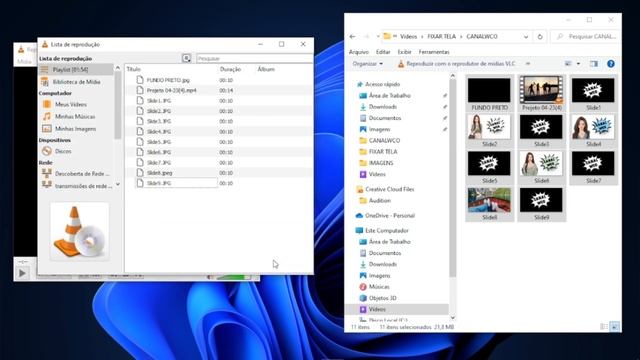Open Organizar dropdown in Explorer toolbar
Viewport: 640px width, 360px height.
click(x=367, y=64)
